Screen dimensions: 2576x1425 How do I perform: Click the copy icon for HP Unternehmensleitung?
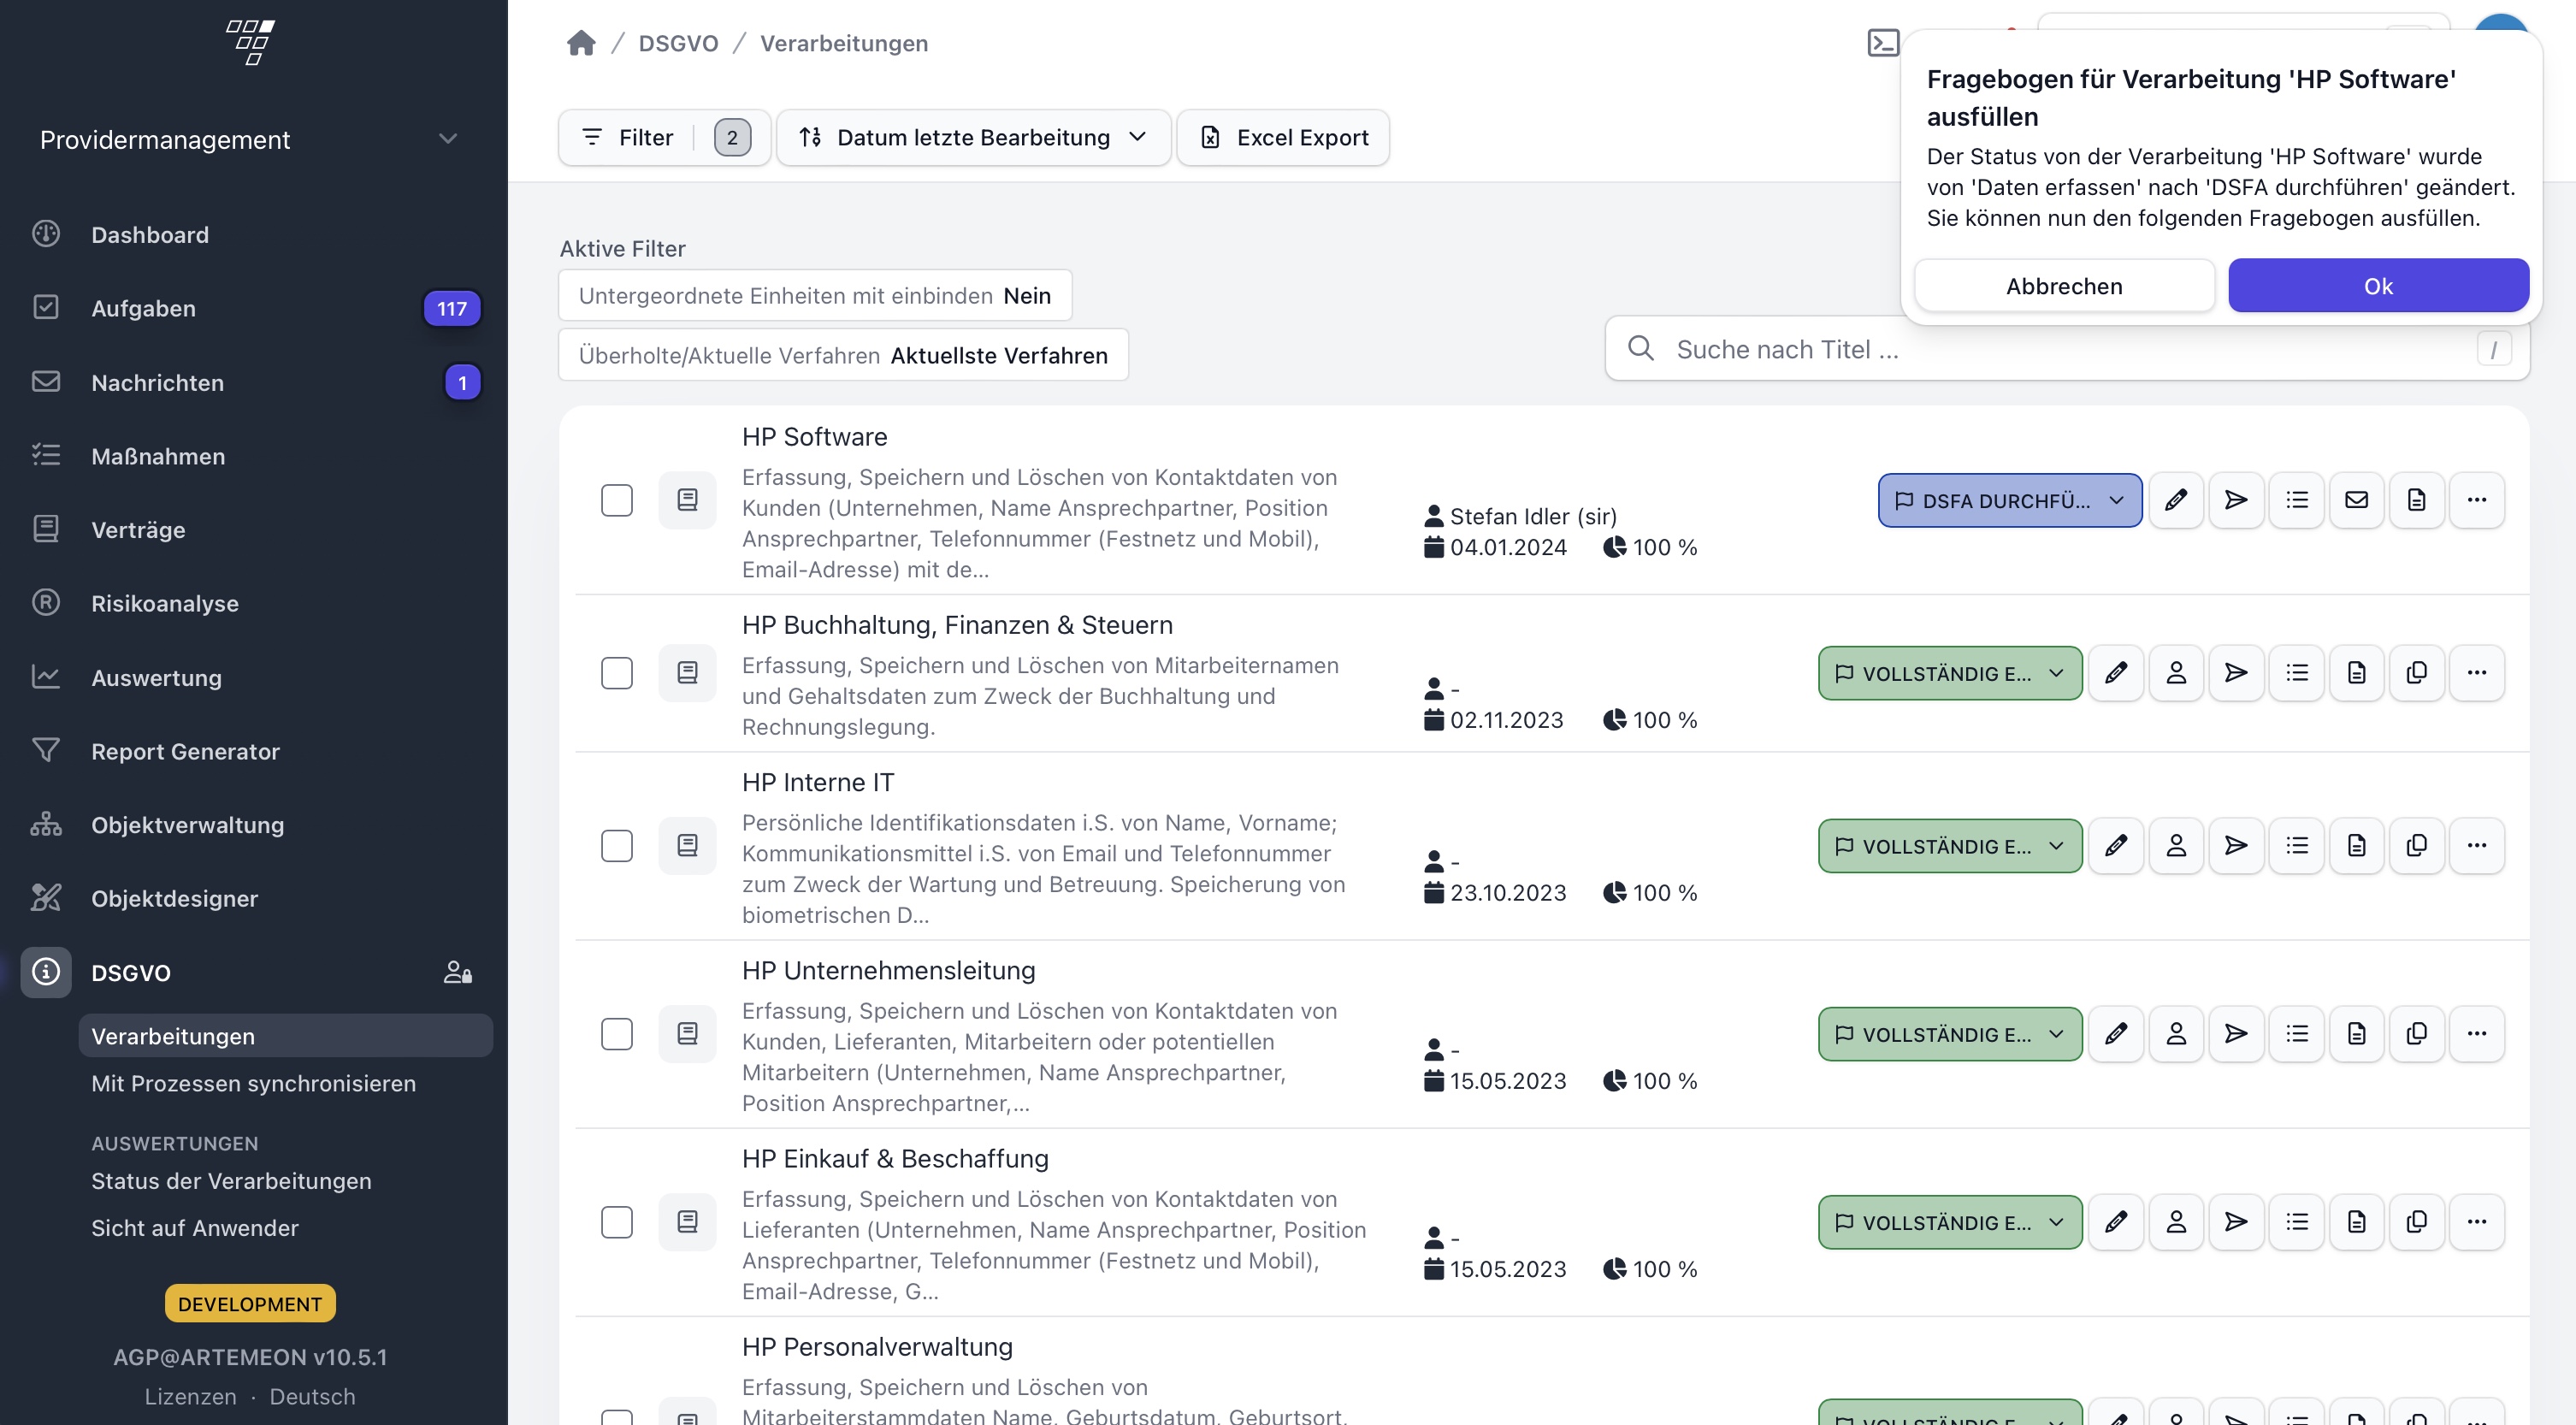2416,1034
